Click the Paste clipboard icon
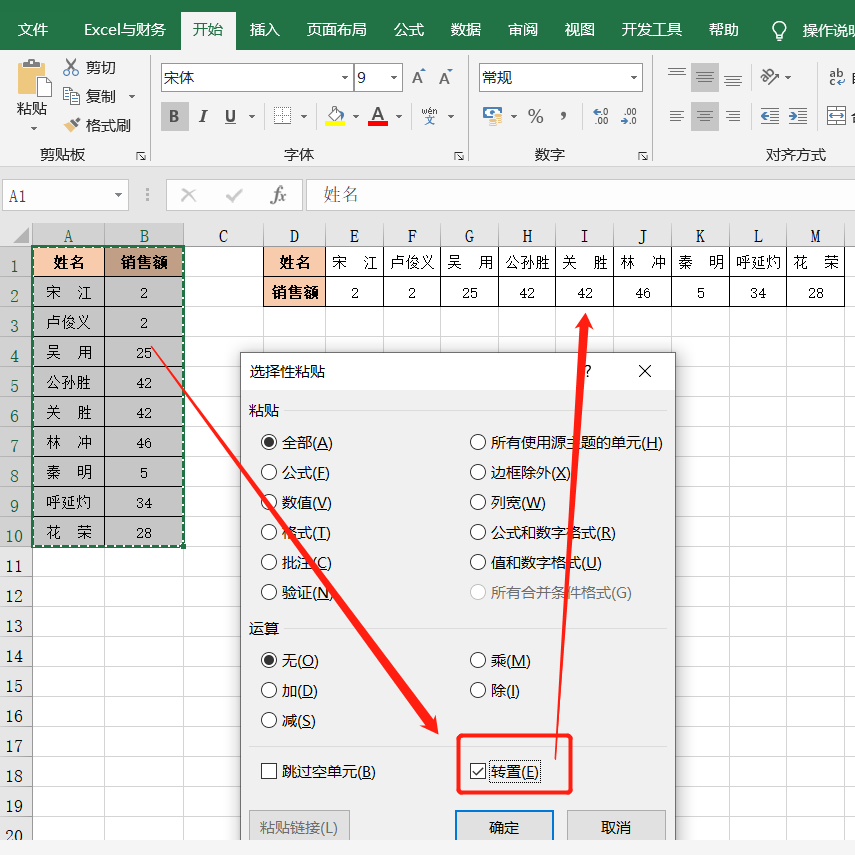The image size is (855, 855). tap(33, 79)
